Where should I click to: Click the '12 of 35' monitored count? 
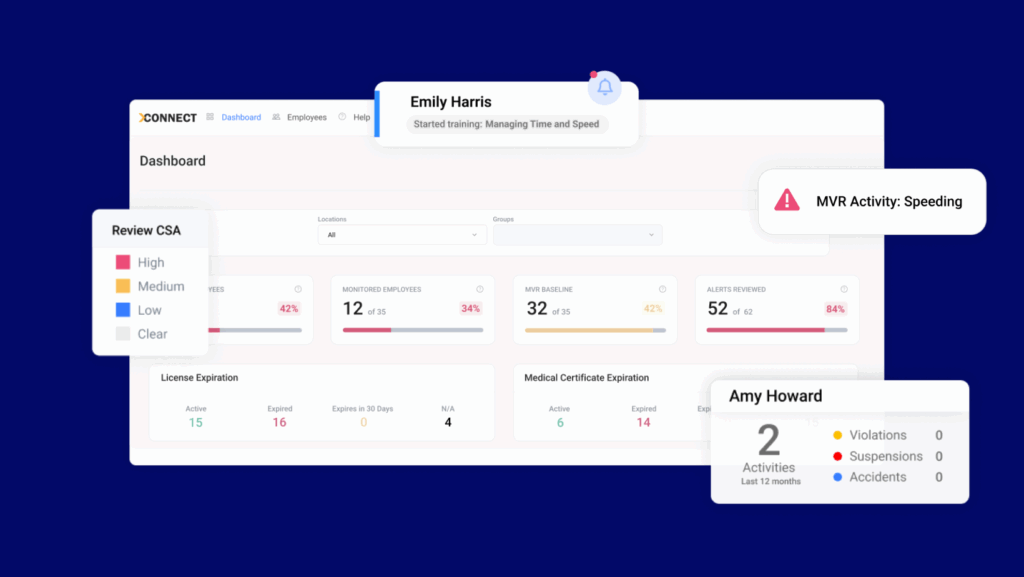click(x=364, y=309)
